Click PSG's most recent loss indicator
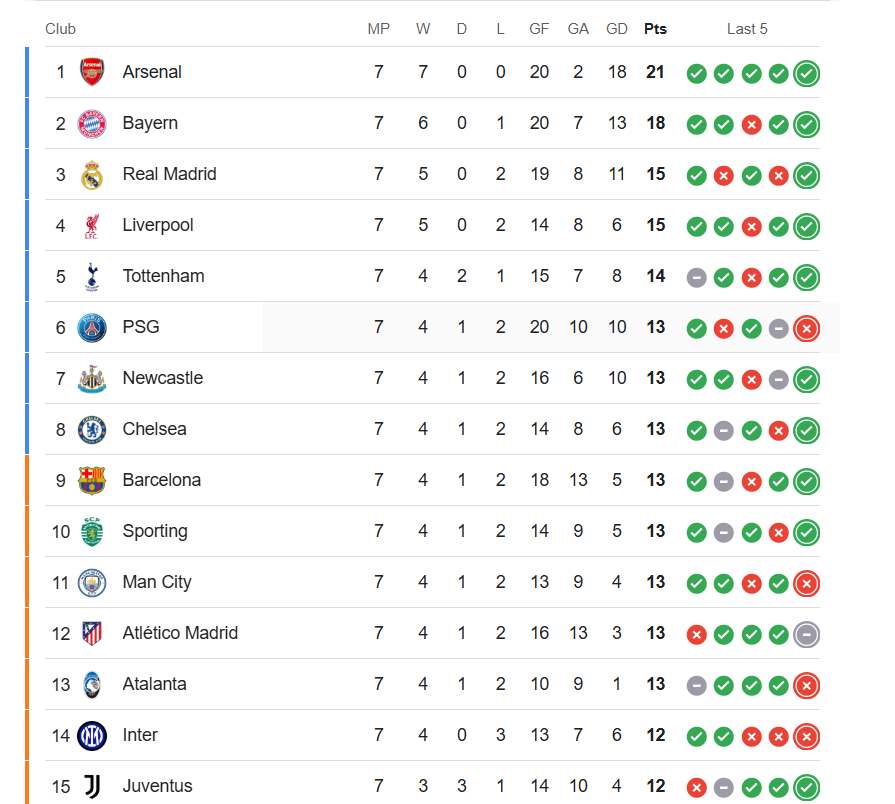 (x=807, y=328)
